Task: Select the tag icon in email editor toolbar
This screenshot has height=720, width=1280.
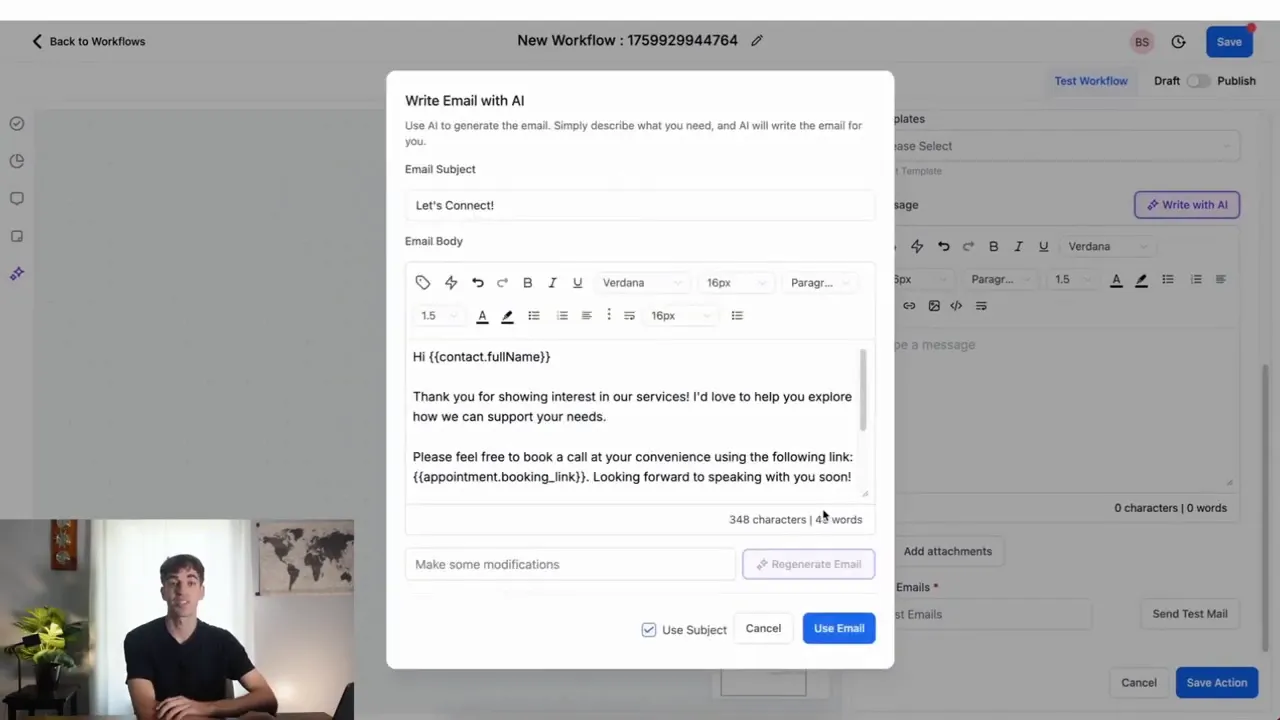Action: [x=422, y=282]
